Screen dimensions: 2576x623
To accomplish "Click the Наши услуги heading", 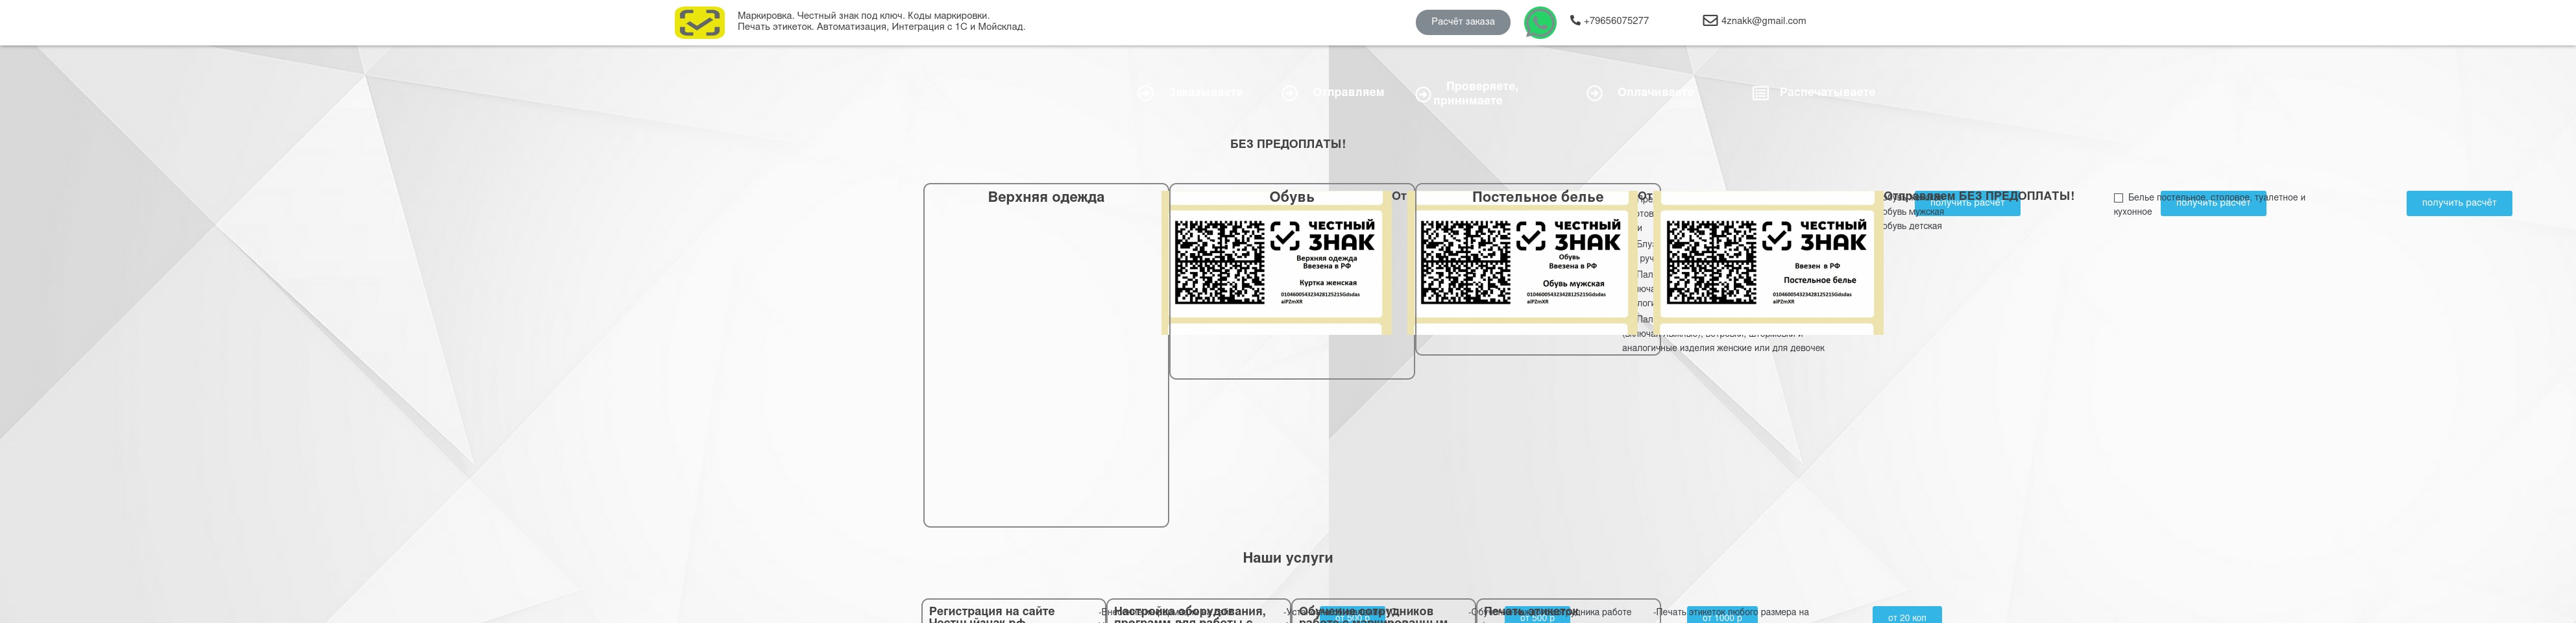I will click(x=1287, y=558).
